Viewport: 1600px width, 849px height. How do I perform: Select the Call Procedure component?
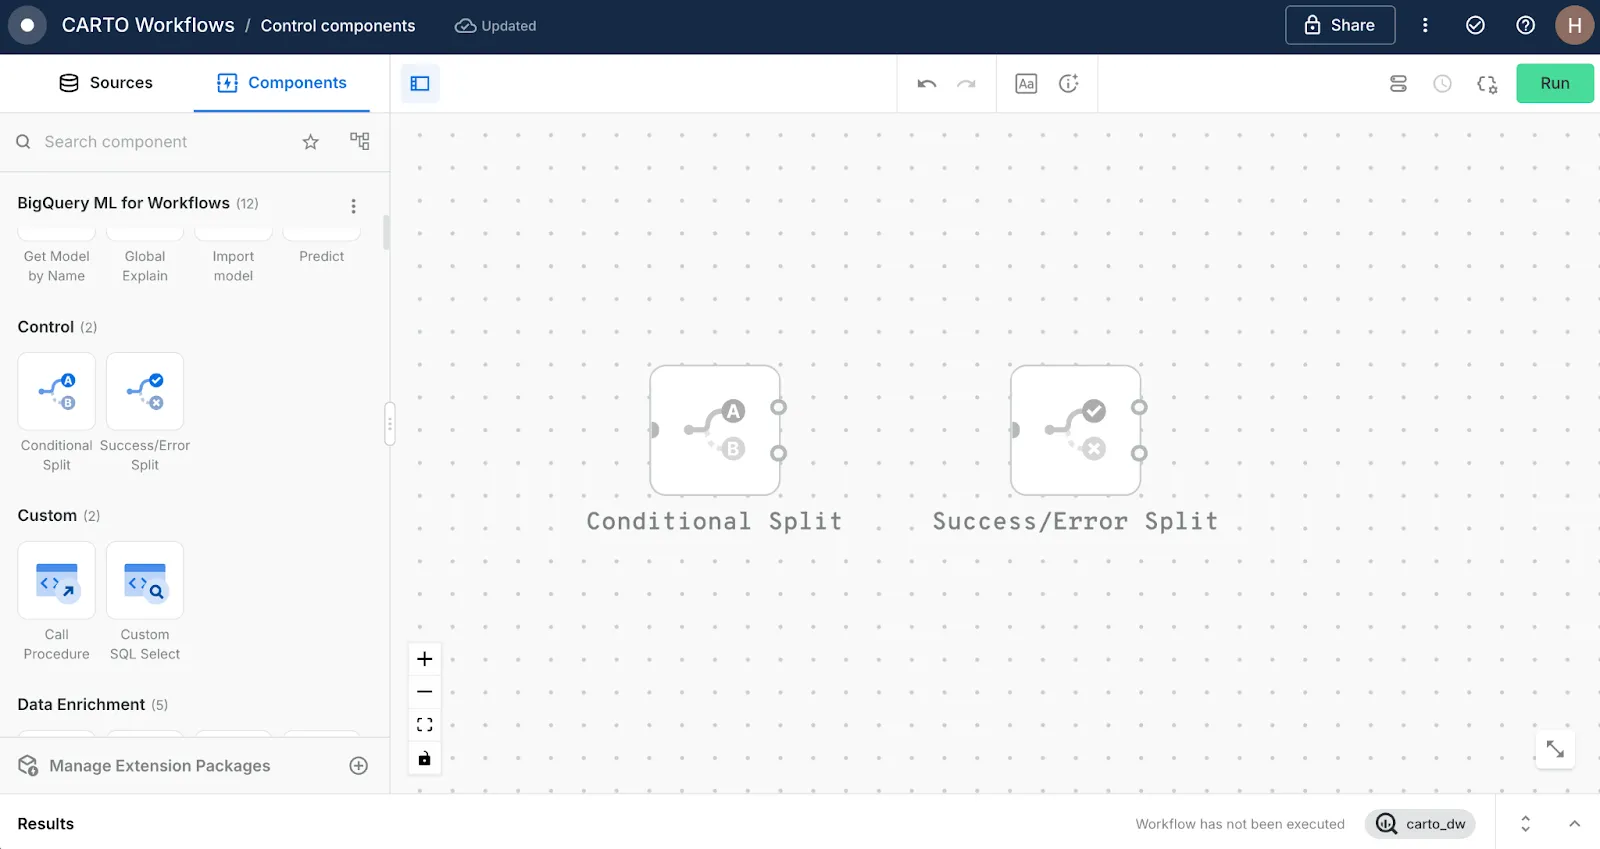pos(56,580)
